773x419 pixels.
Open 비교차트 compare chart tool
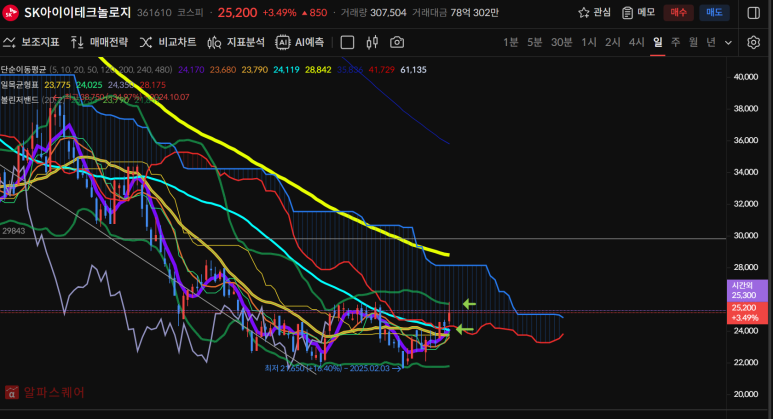coord(168,42)
